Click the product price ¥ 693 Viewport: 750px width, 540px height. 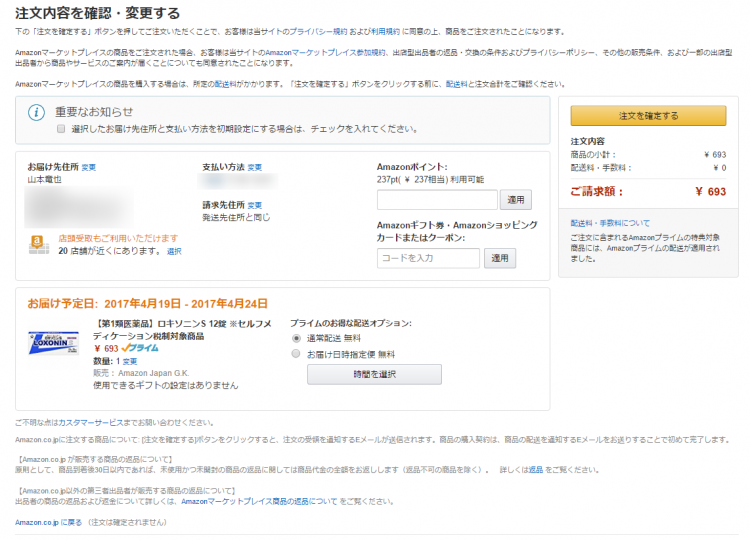click(106, 348)
